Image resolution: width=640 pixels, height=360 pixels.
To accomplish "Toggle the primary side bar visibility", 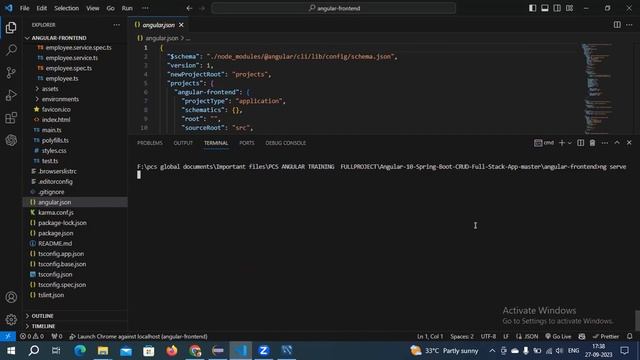I will click(x=532, y=8).
